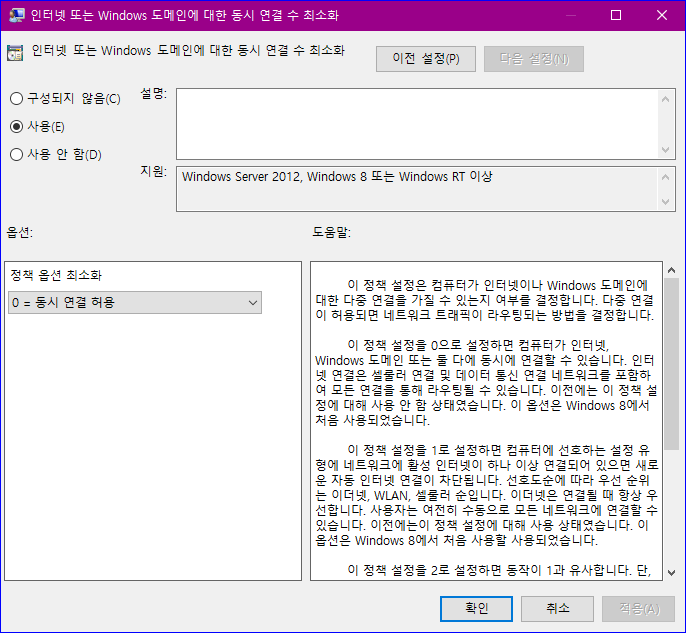
Task: Click the 도움말: label
Action: (332, 232)
